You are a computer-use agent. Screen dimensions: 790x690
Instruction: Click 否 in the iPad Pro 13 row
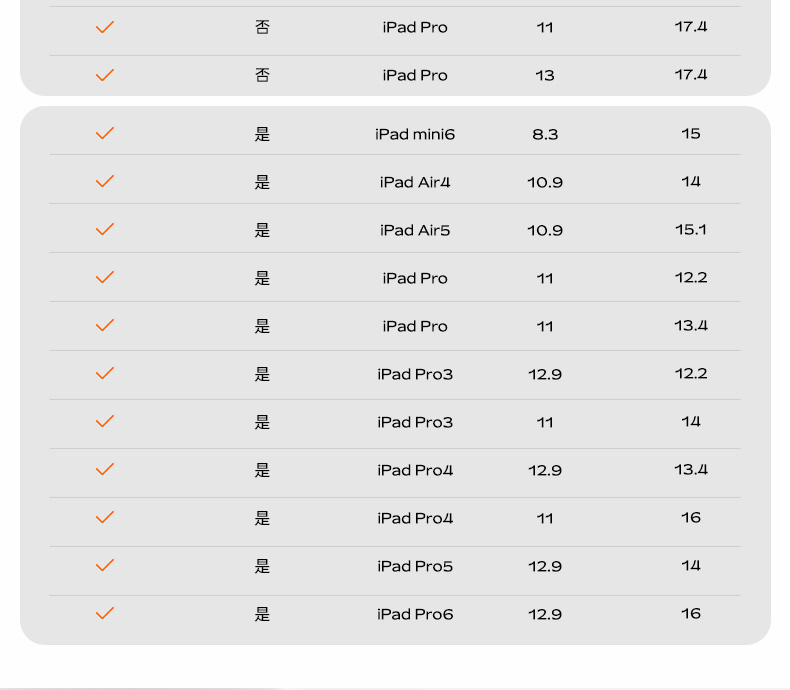(x=262, y=75)
